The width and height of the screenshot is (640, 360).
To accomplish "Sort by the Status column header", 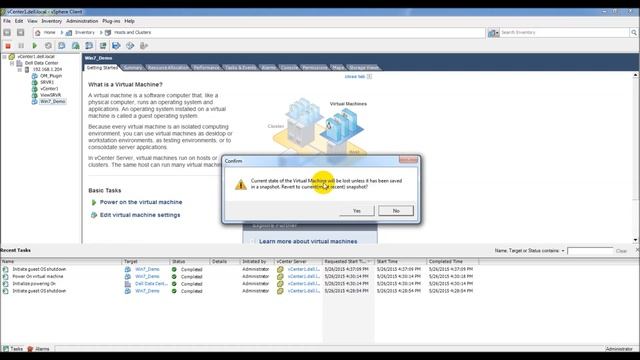I will tap(189, 261).
